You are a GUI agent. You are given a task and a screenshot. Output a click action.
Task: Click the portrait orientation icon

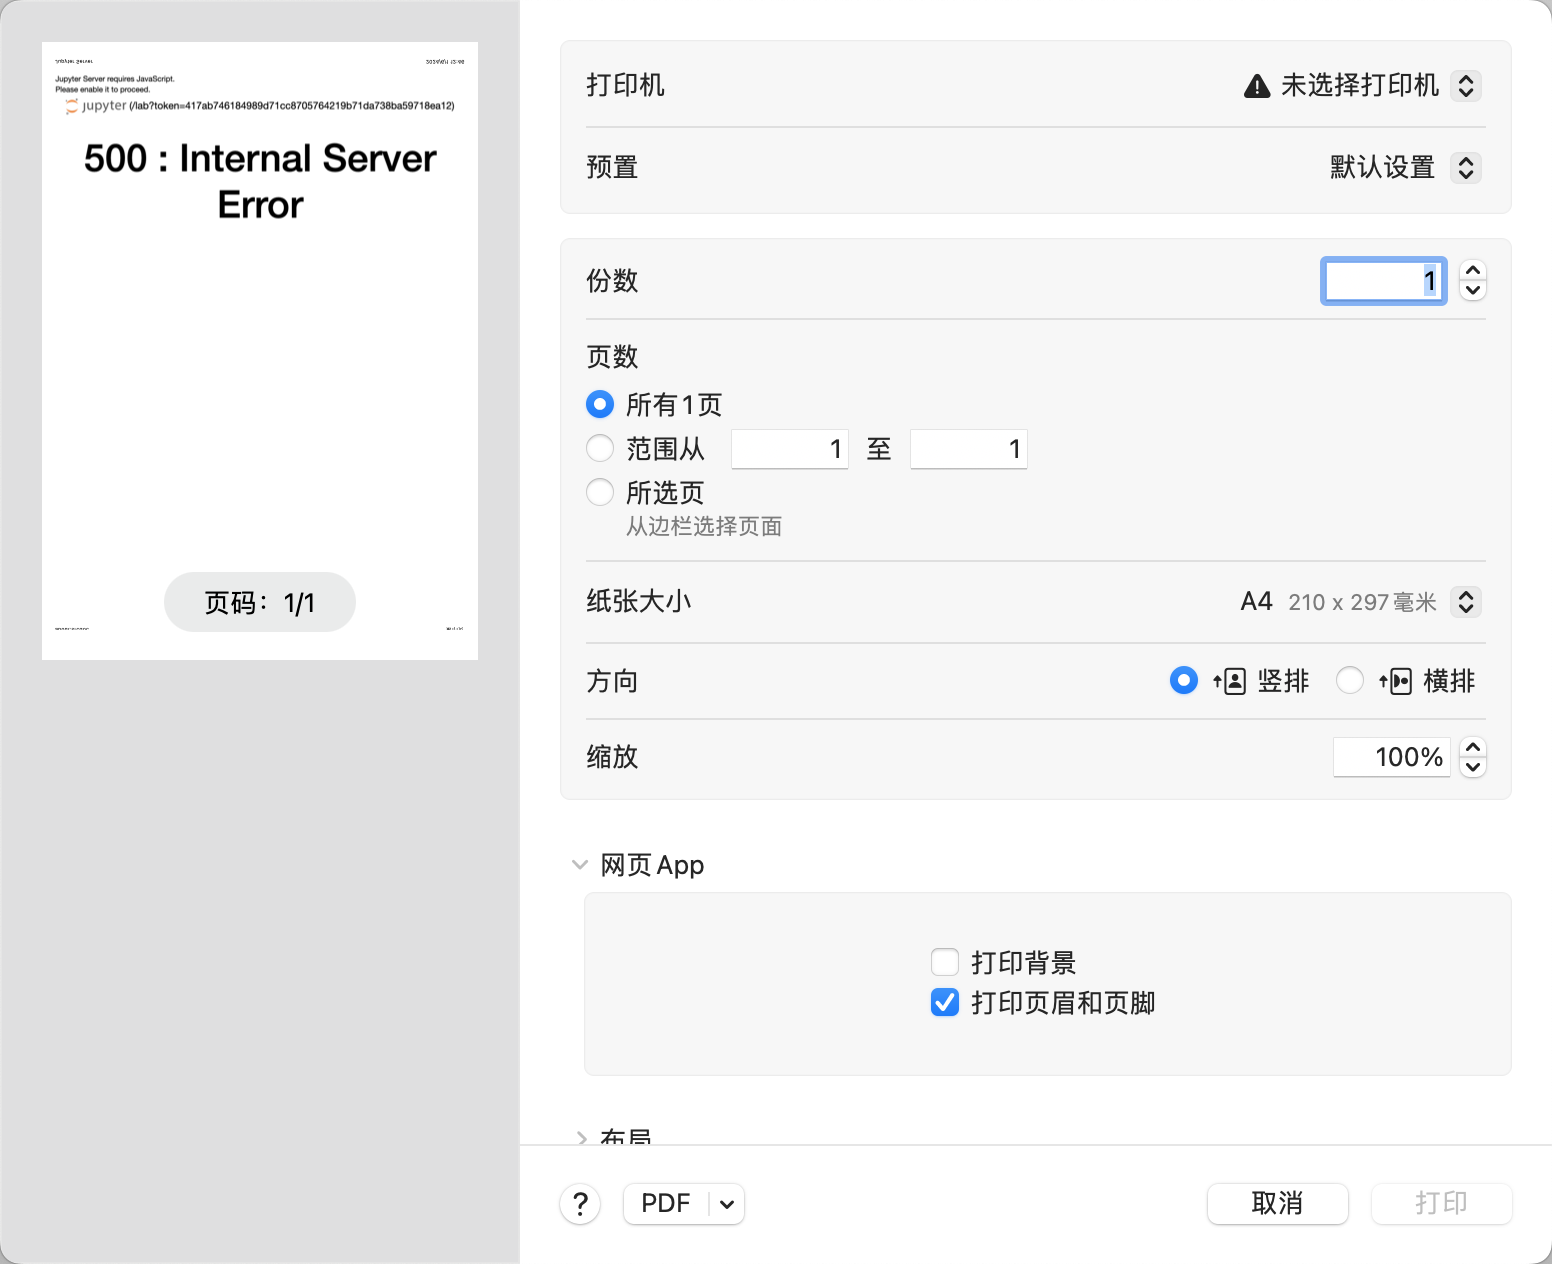click(1230, 681)
